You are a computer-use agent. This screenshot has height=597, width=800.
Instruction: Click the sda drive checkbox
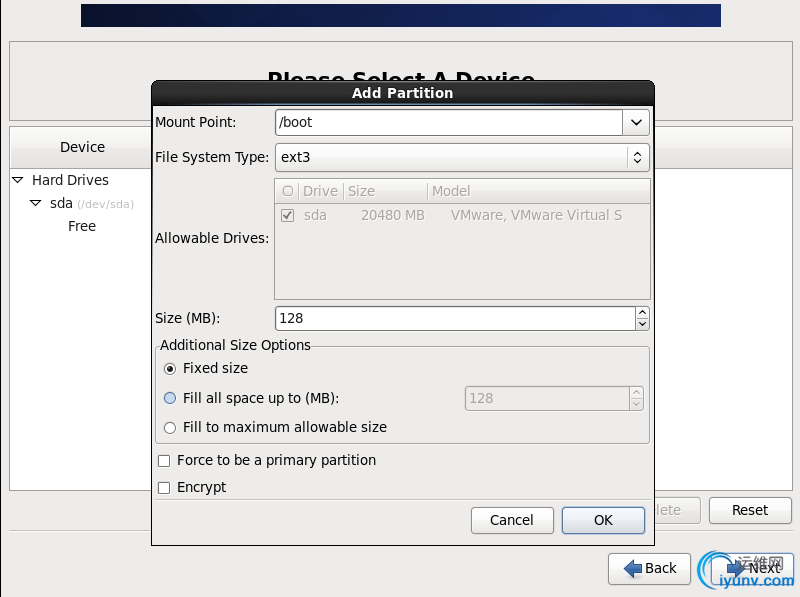pos(288,216)
